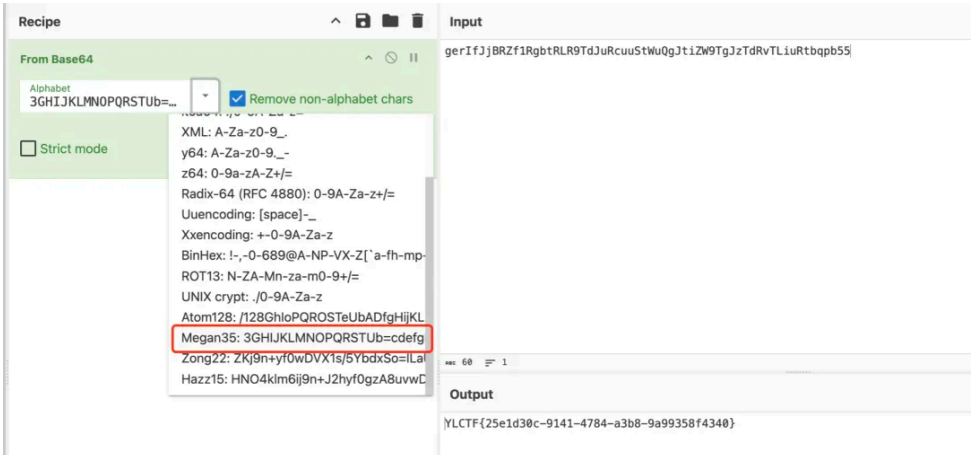The width and height of the screenshot is (975, 455).
Task: Select the Atom128 alphabet option
Action: coord(297,318)
